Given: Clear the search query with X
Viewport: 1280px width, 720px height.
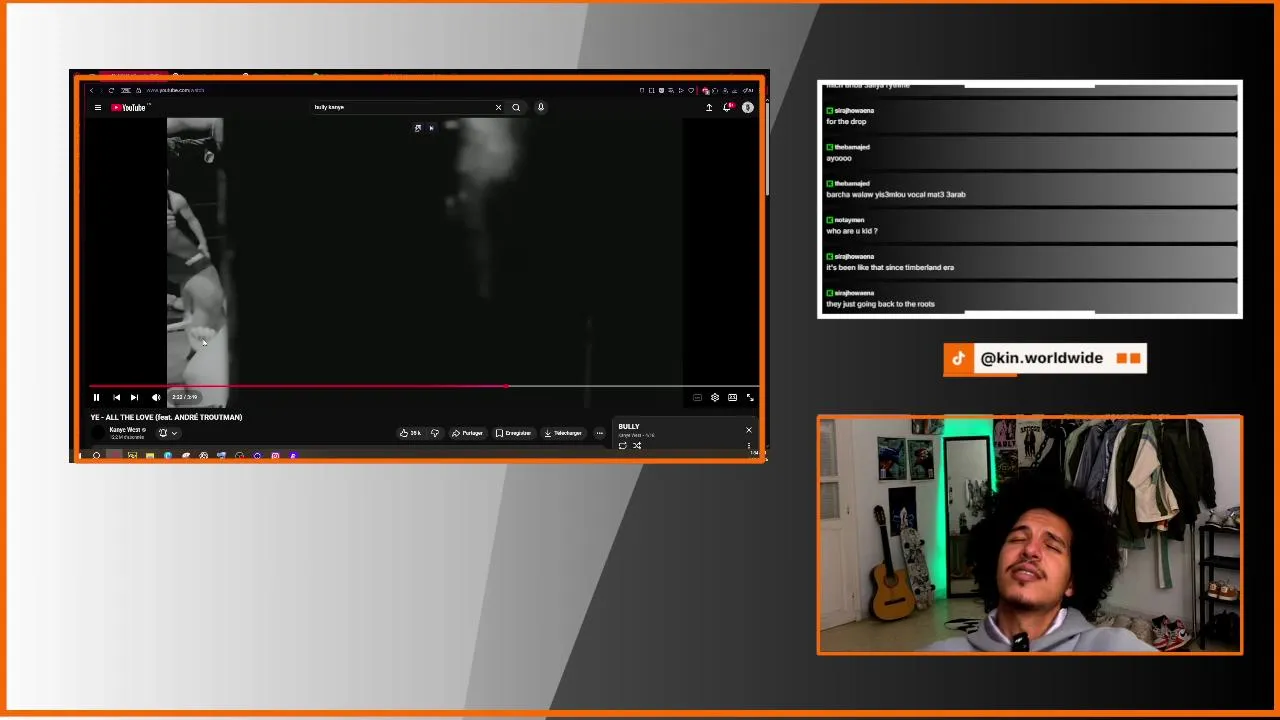Looking at the screenshot, I should pos(498,107).
